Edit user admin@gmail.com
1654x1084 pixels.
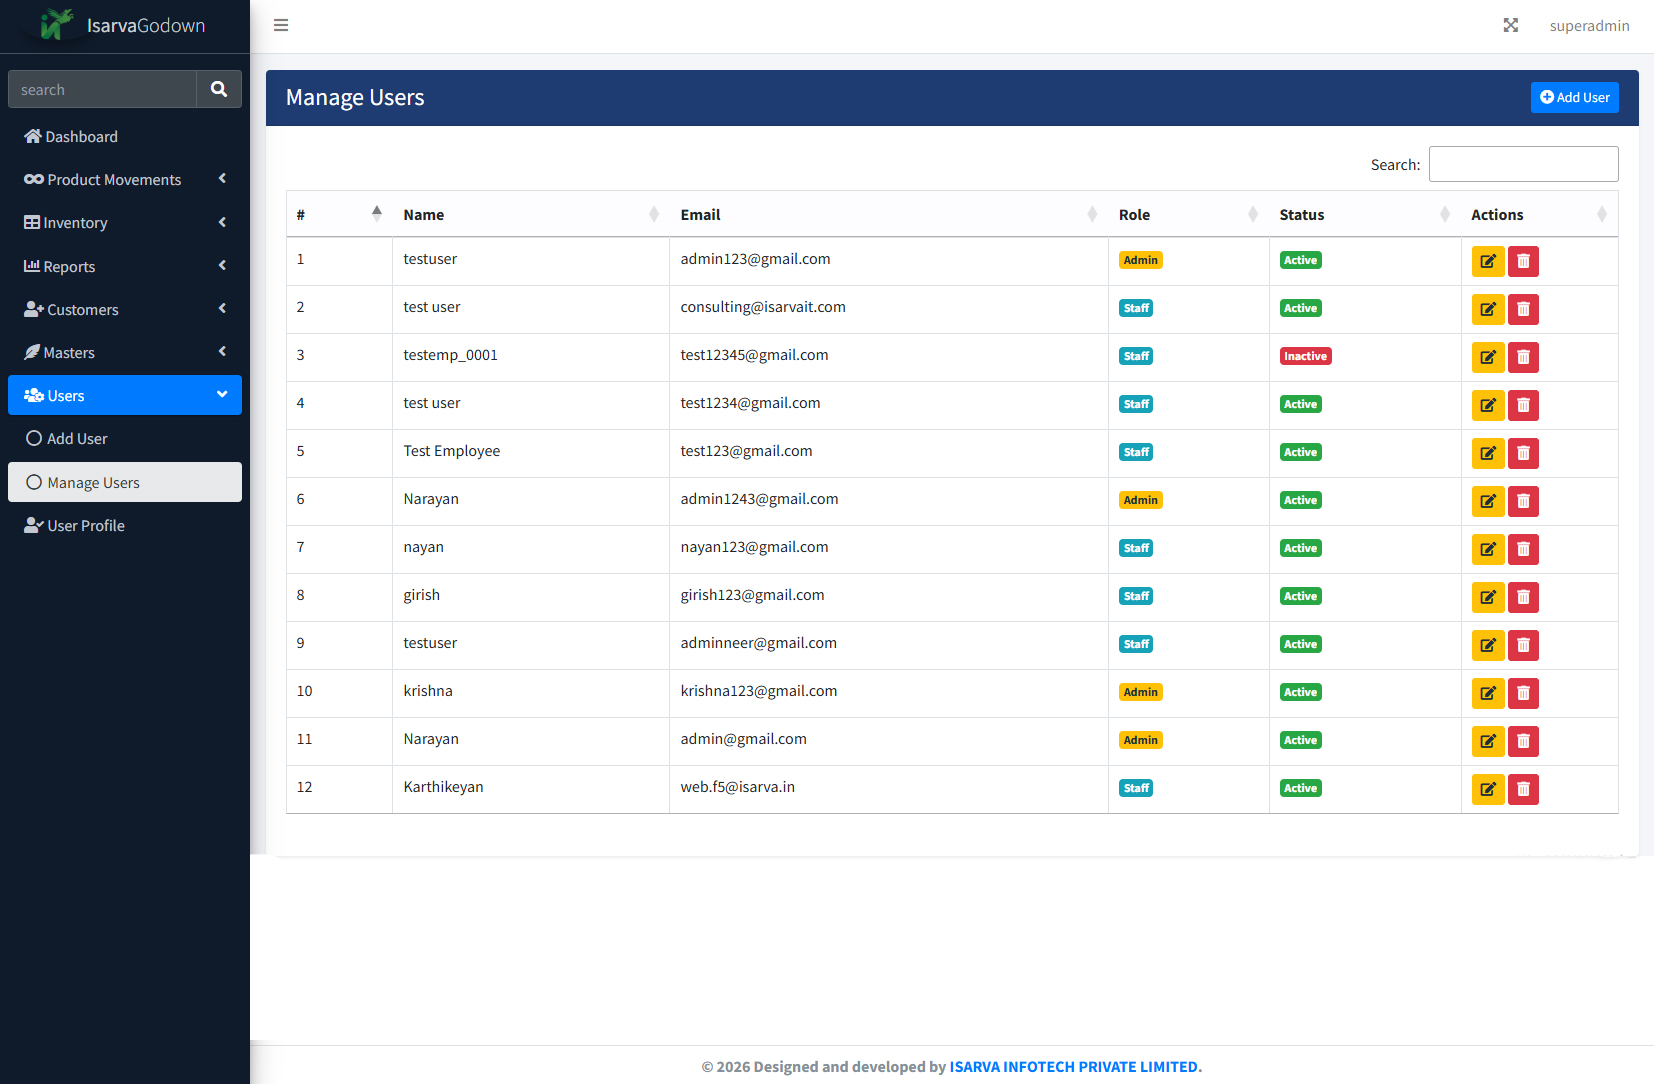click(1488, 741)
